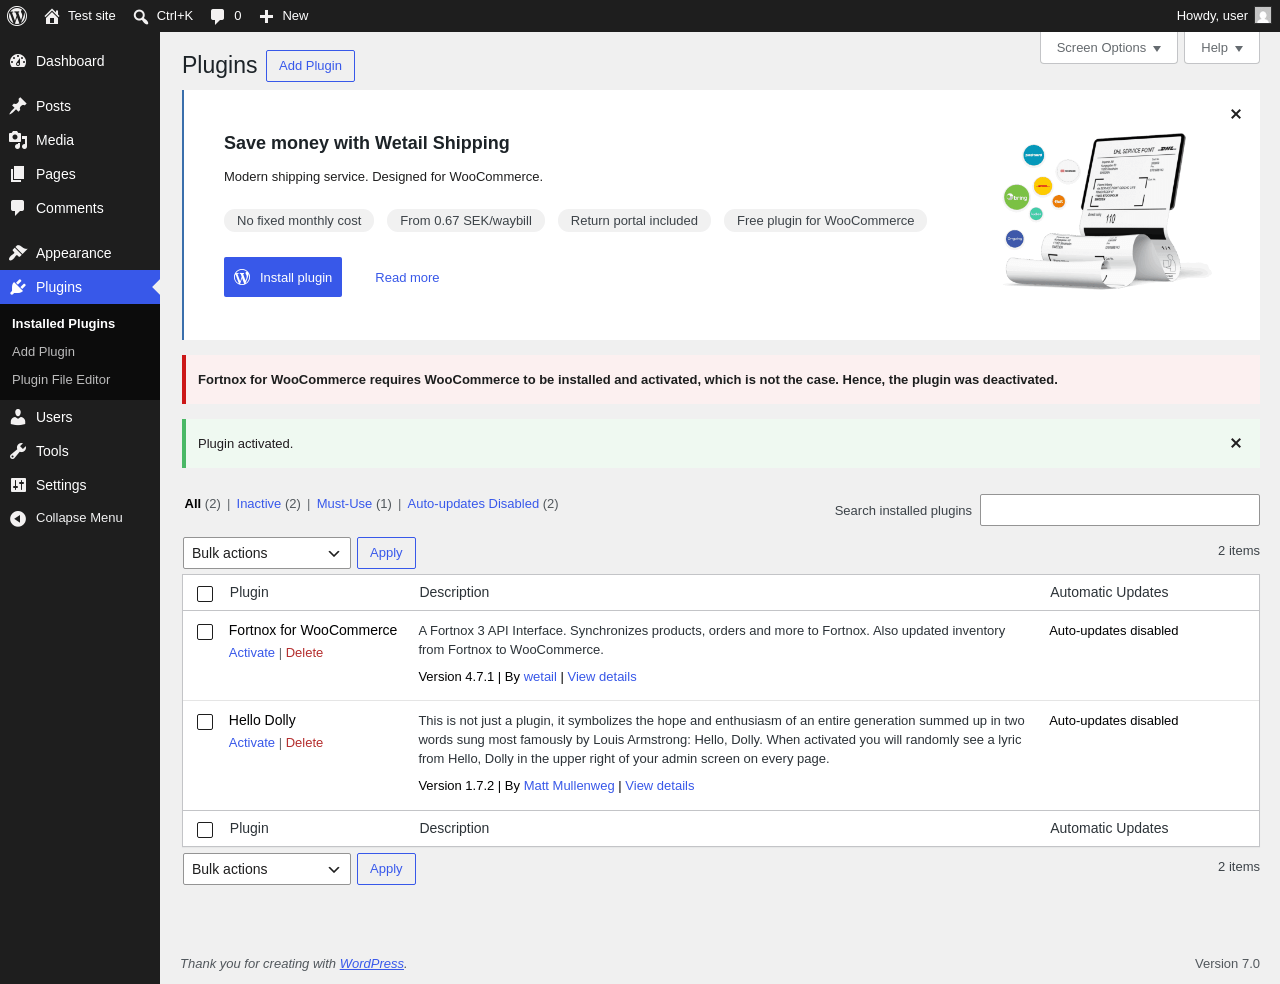
Task: Click 'Return portal included' tag
Action: tap(634, 221)
